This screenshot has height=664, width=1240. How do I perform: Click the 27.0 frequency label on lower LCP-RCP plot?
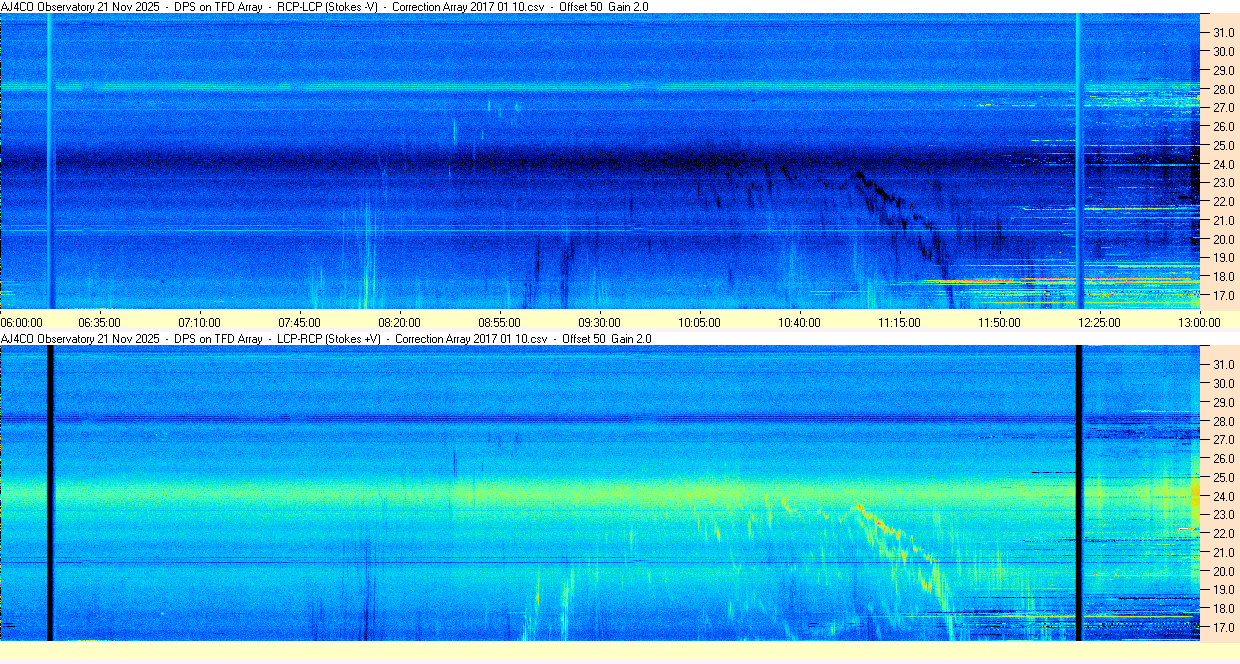tap(1224, 439)
